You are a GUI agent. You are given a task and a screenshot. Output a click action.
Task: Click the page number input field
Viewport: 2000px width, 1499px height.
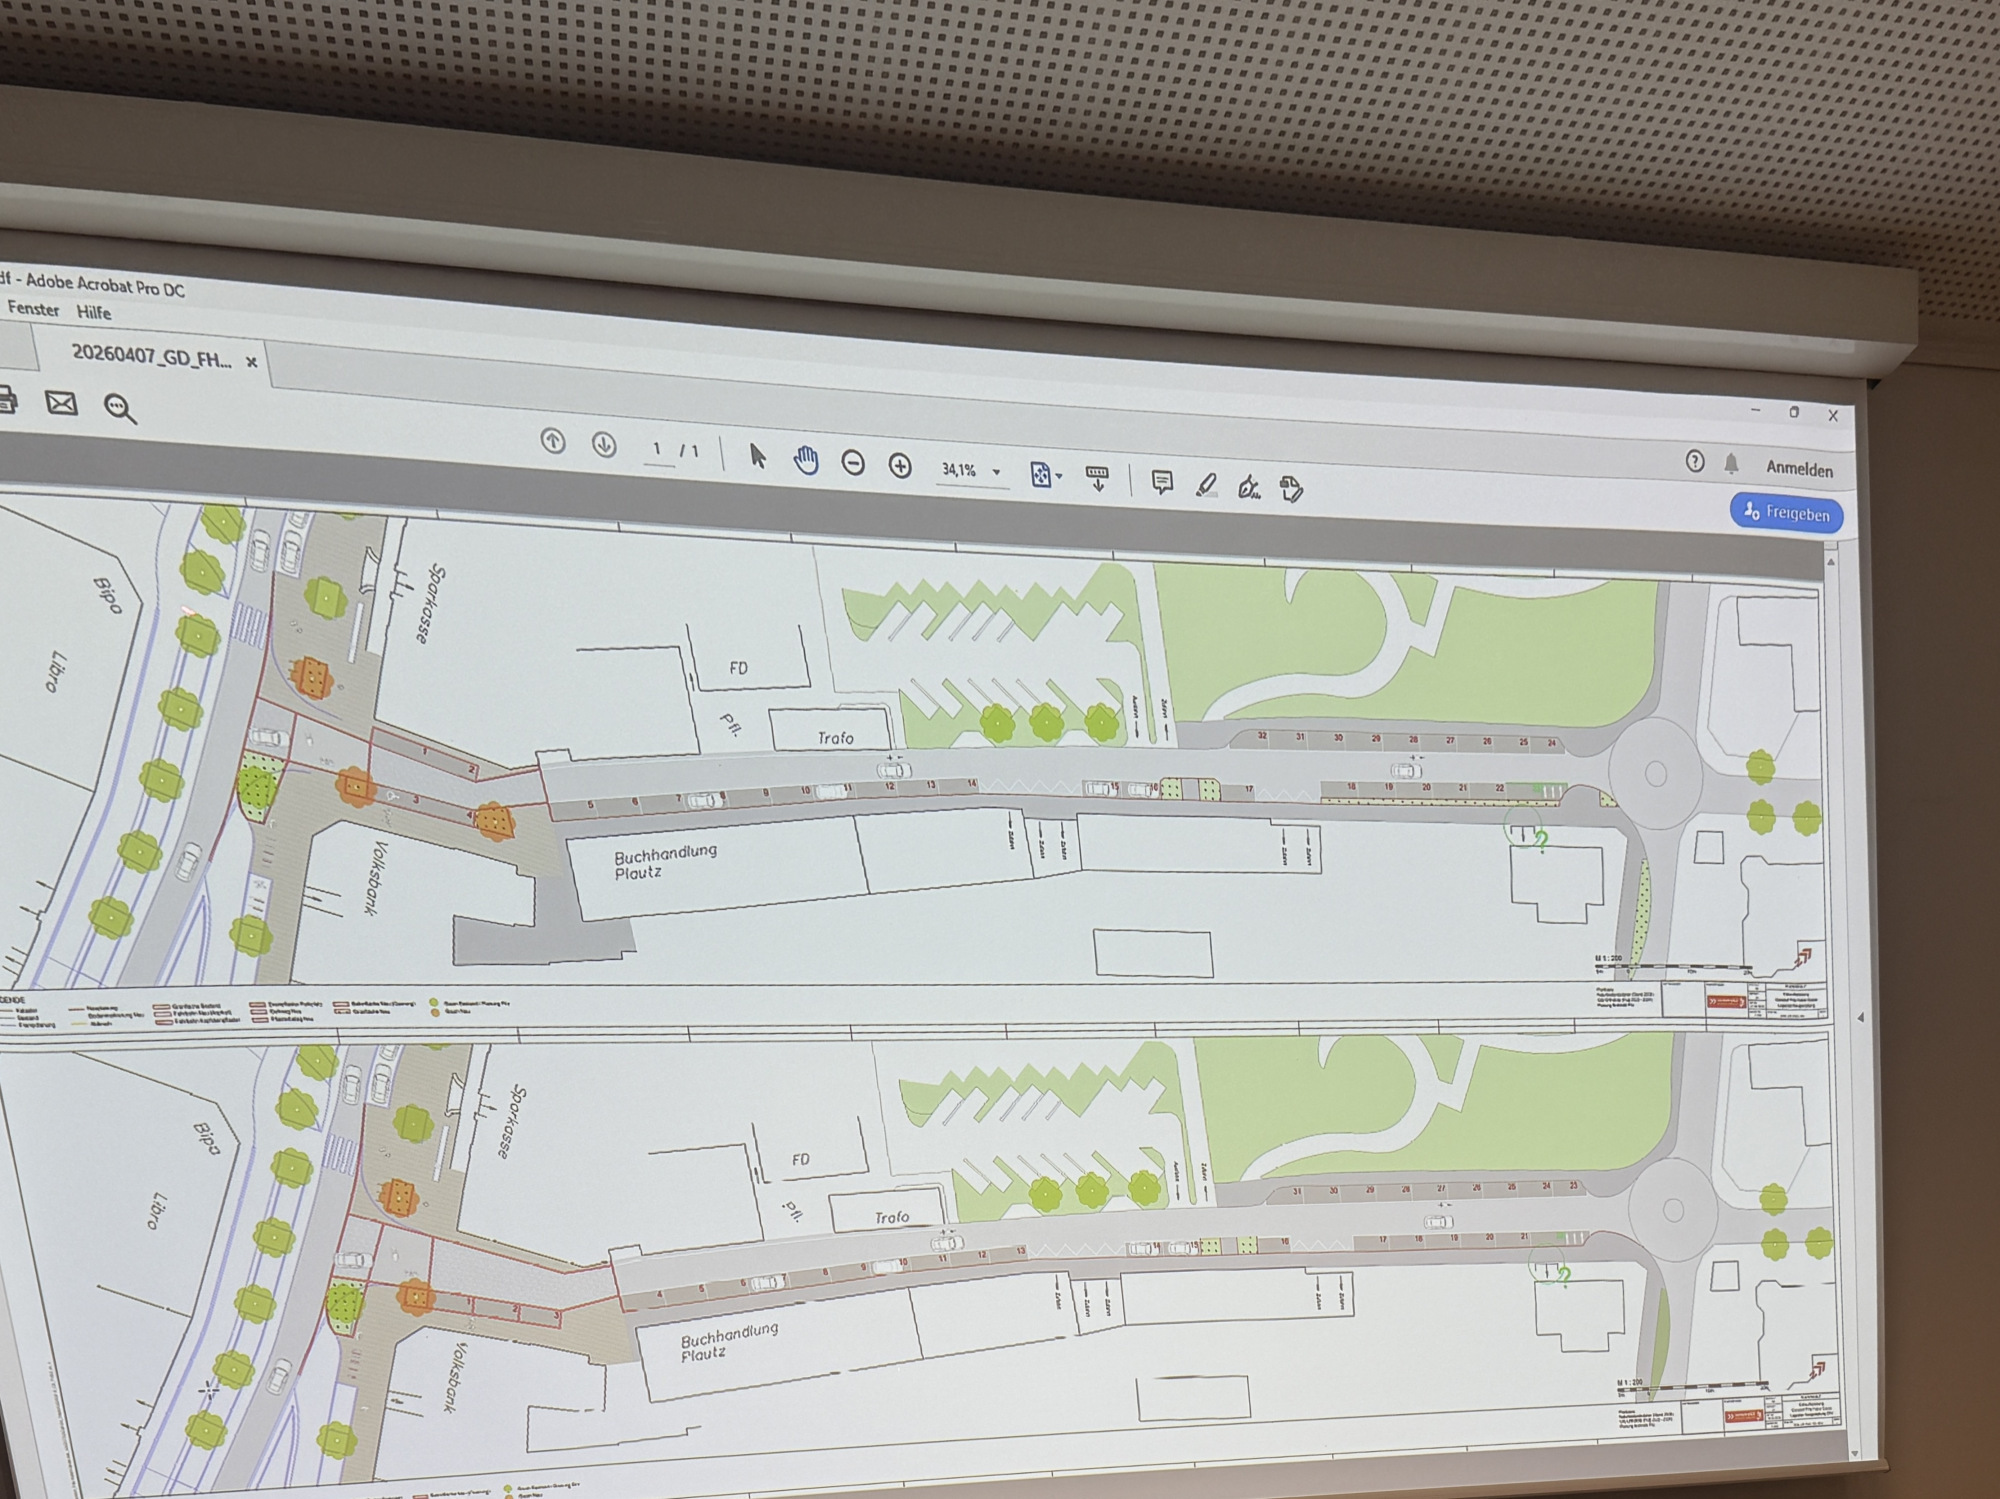pyautogui.click(x=657, y=449)
